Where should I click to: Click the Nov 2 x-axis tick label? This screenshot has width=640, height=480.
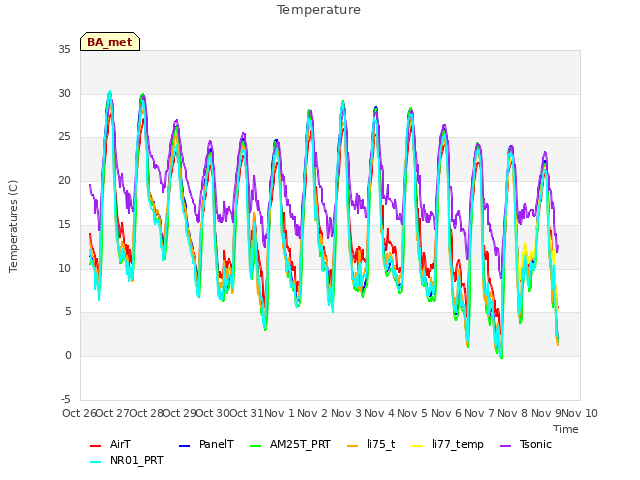(x=313, y=413)
